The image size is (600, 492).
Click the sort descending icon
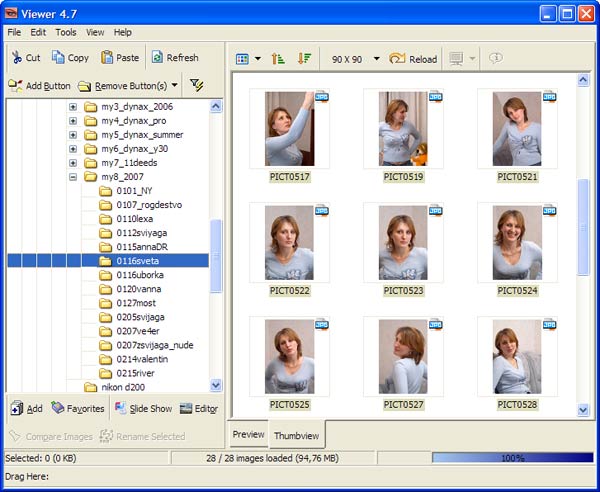coord(304,59)
